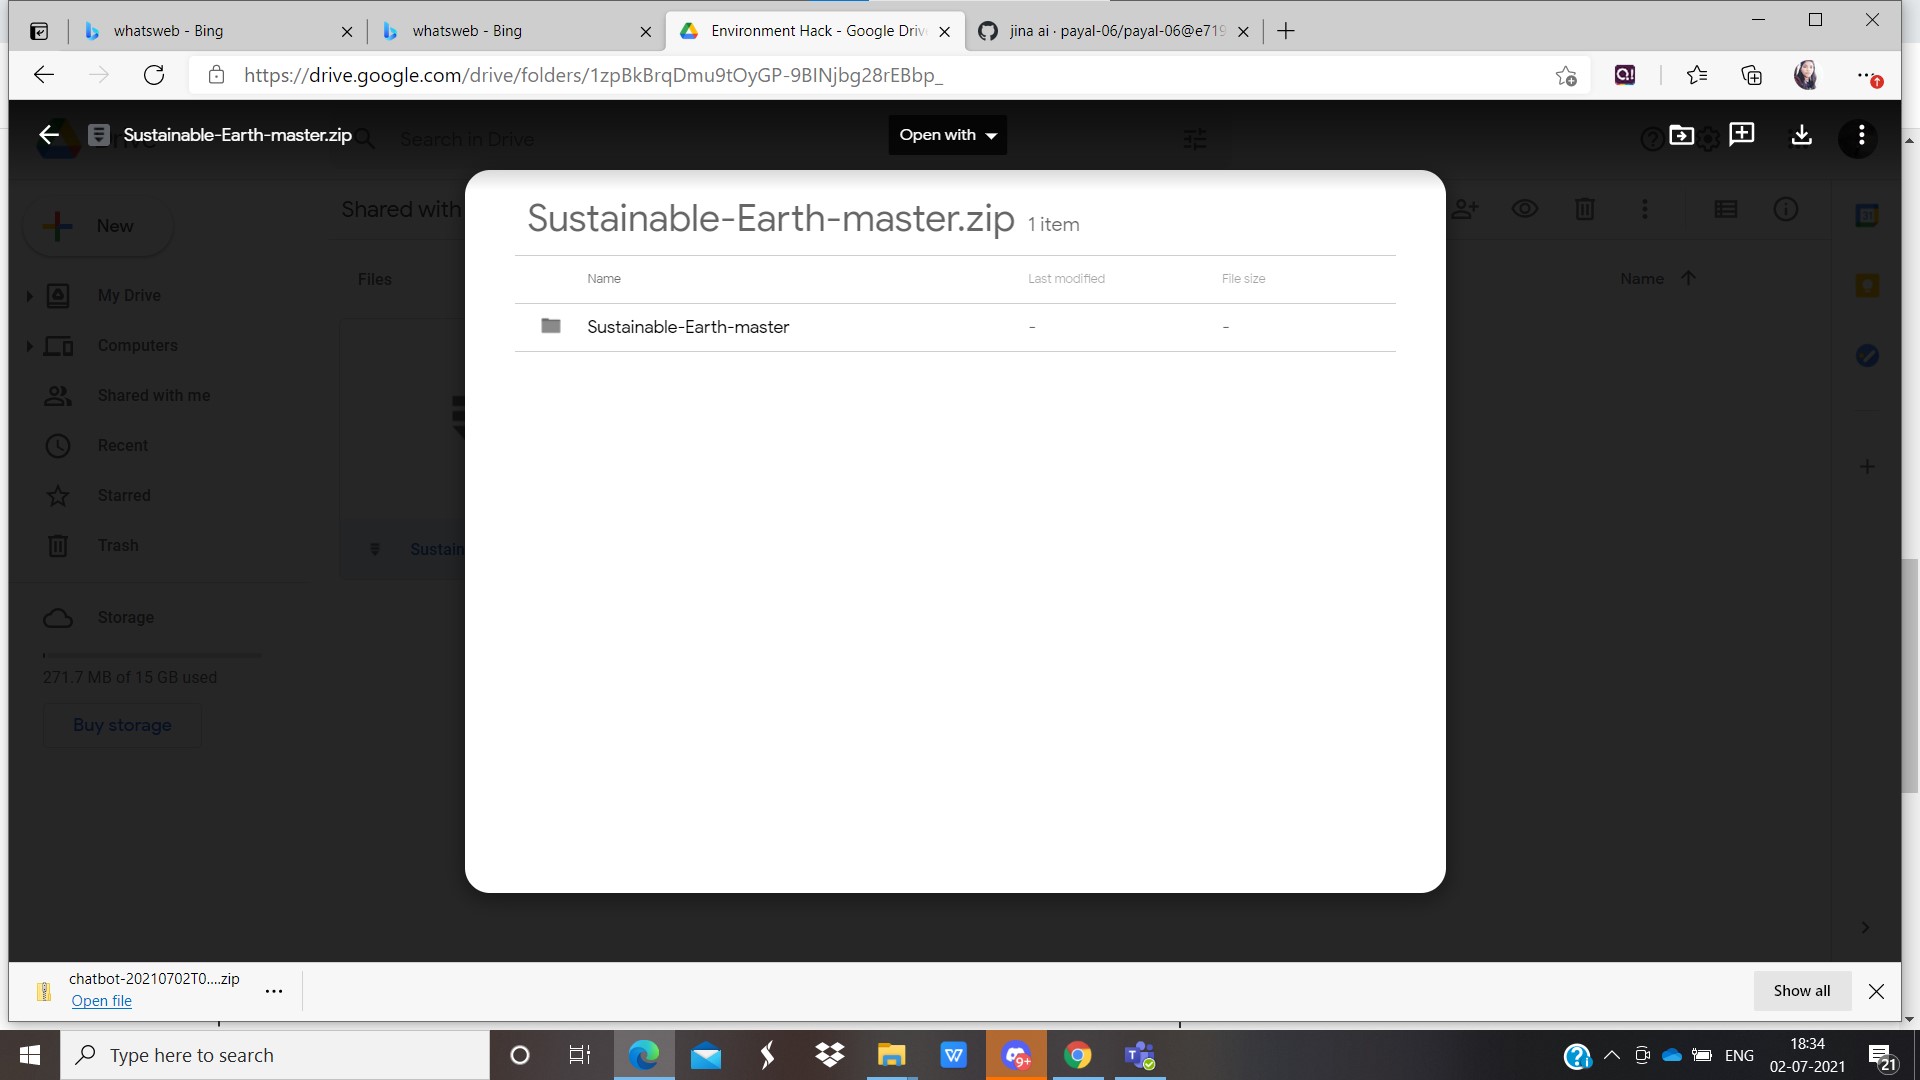The height and width of the screenshot is (1080, 1920).
Task: Click the back arrow beside Sustainable-Earth-master.zip
Action: pos(49,135)
